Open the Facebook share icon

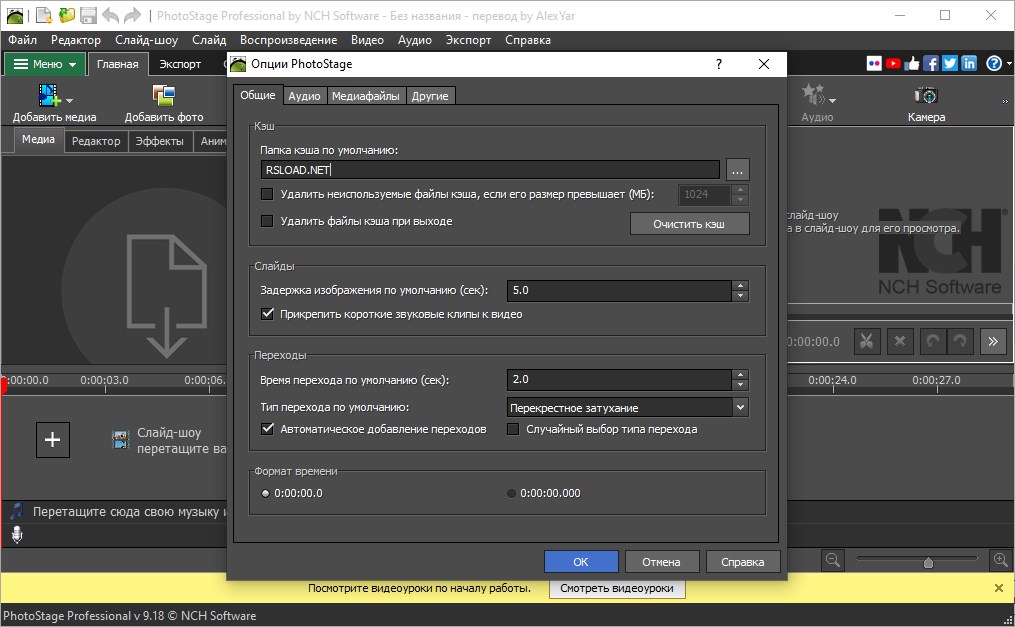[x=931, y=63]
